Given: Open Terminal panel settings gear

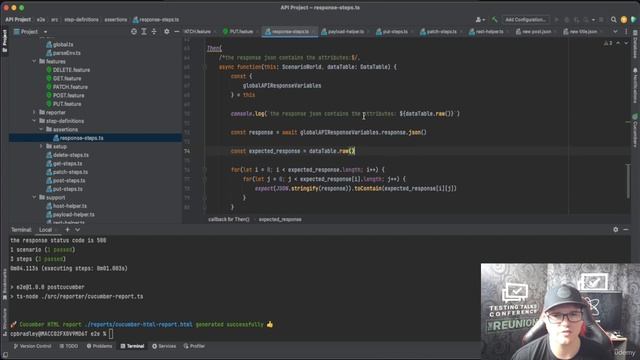Looking at the screenshot, I should click(616, 230).
